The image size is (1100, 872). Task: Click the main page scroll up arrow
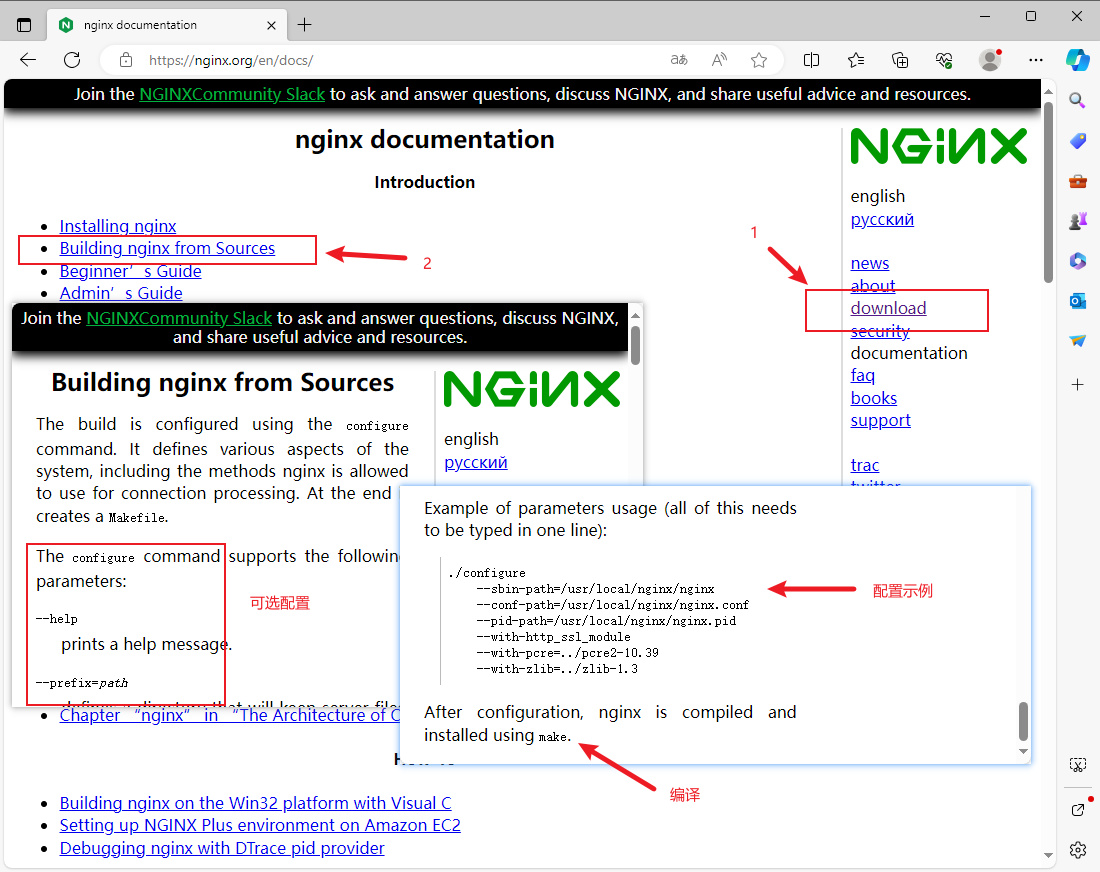coord(1048,92)
